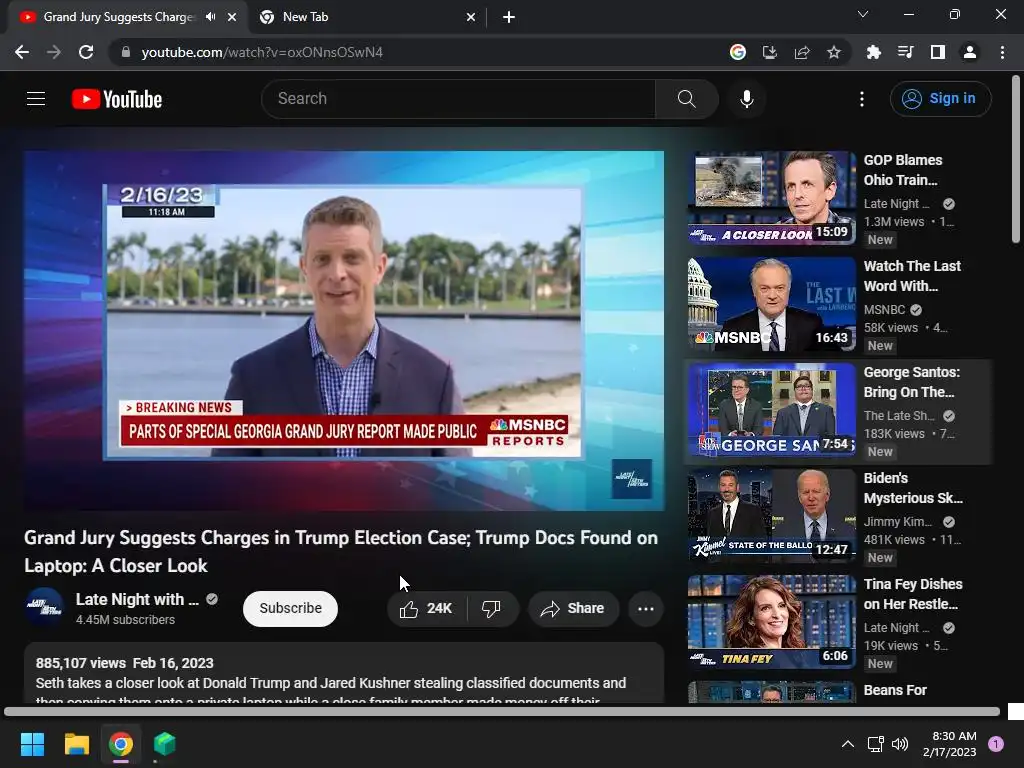
Task: Open Chrome profile icon
Action: coord(970,52)
